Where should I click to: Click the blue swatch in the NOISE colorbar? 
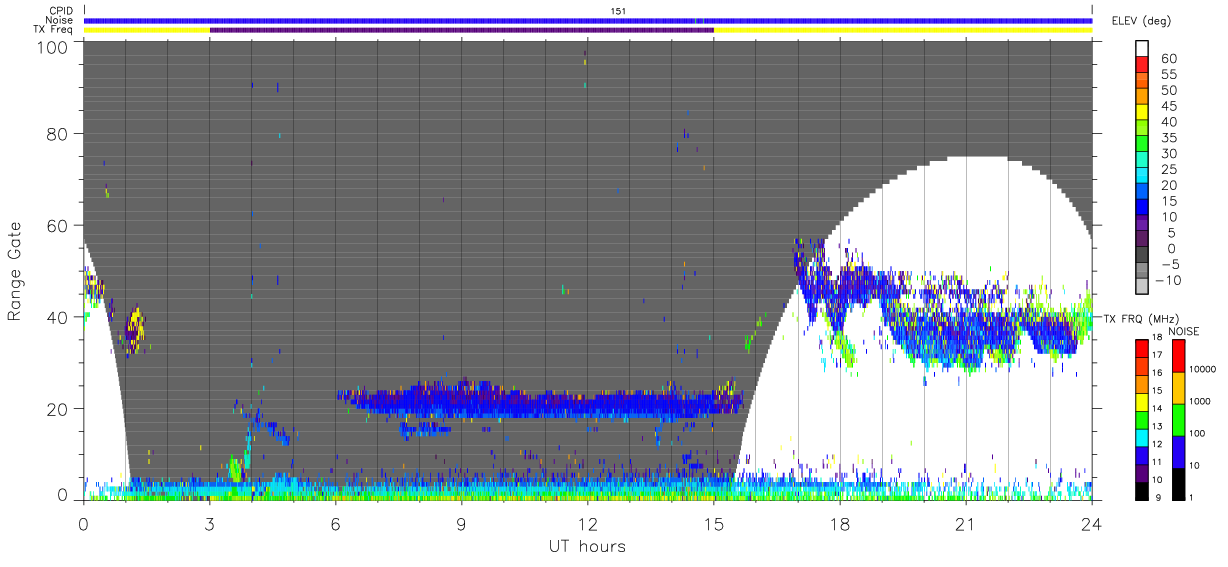1177,450
